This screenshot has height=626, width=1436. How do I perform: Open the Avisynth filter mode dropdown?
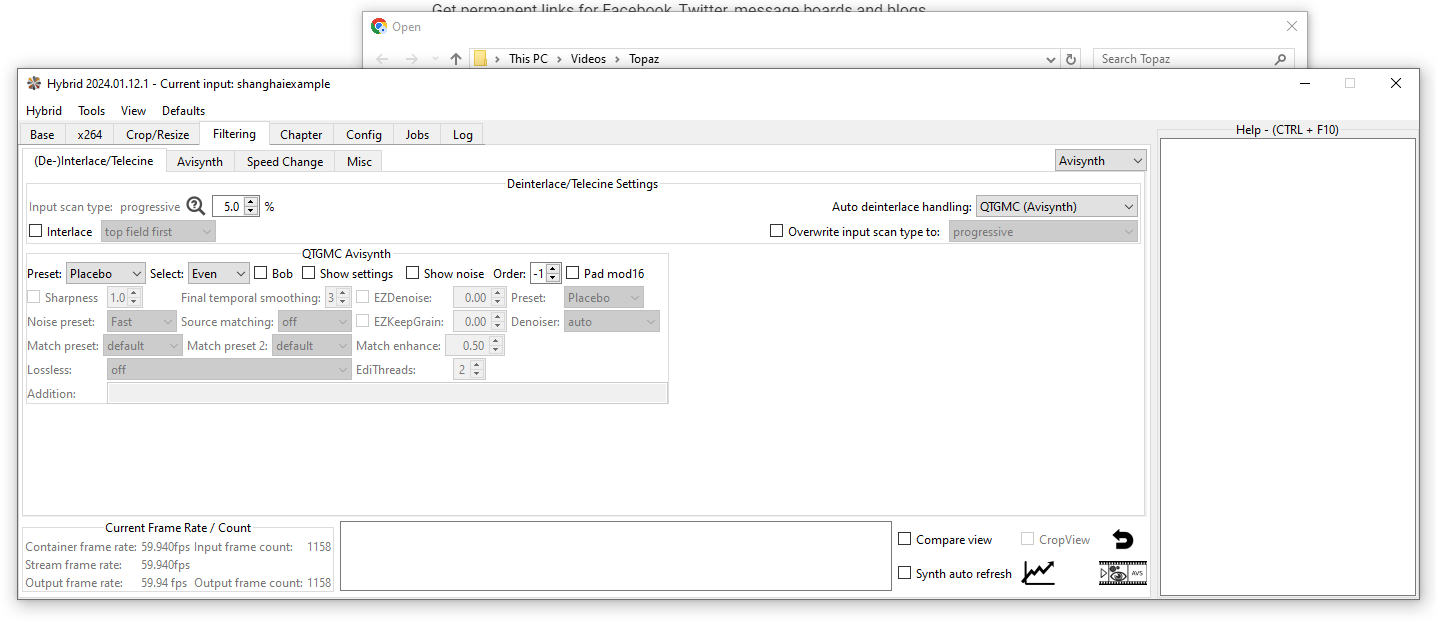pos(1101,160)
